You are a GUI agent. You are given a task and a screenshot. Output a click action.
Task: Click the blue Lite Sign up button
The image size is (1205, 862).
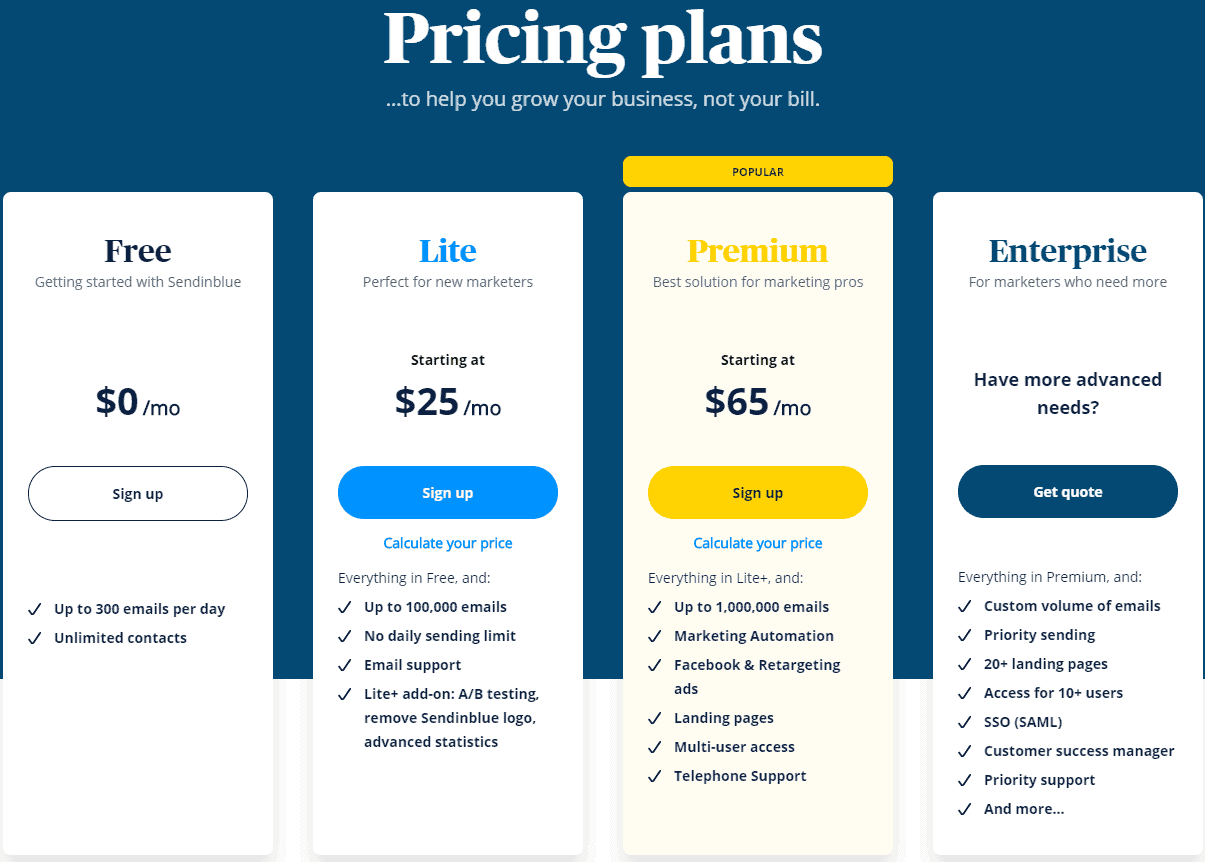tap(448, 493)
